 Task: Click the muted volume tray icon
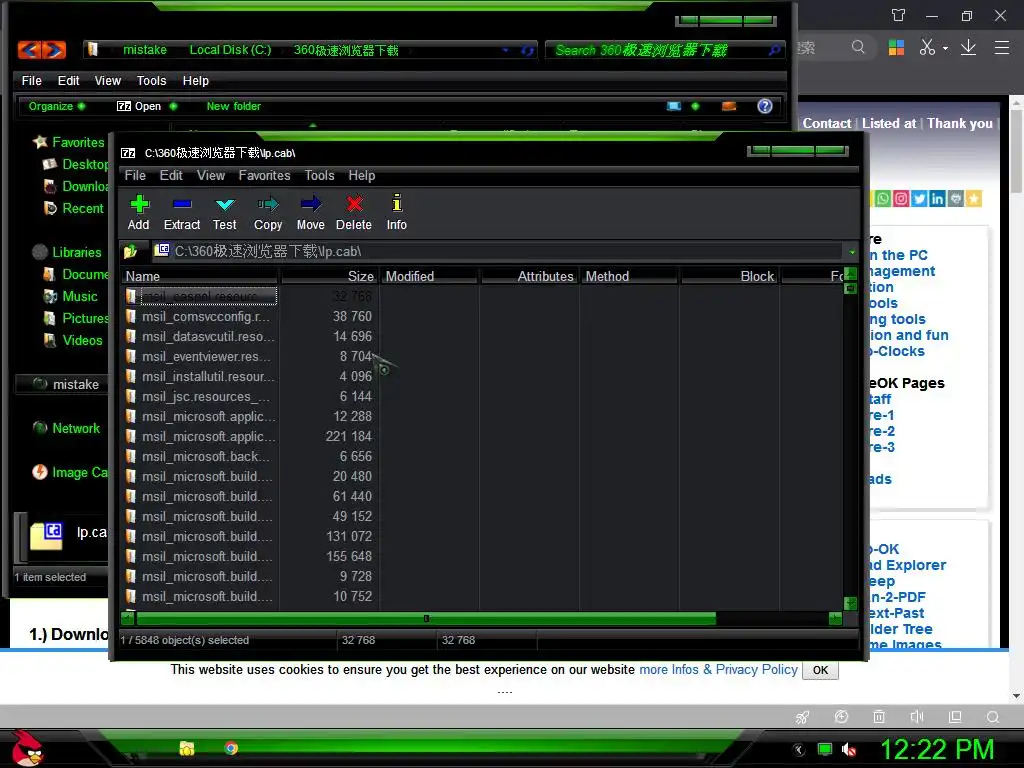coord(849,749)
